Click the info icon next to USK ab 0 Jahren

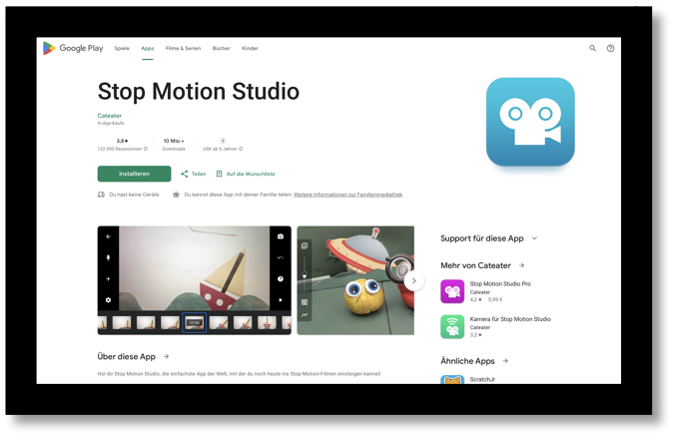coord(241,149)
